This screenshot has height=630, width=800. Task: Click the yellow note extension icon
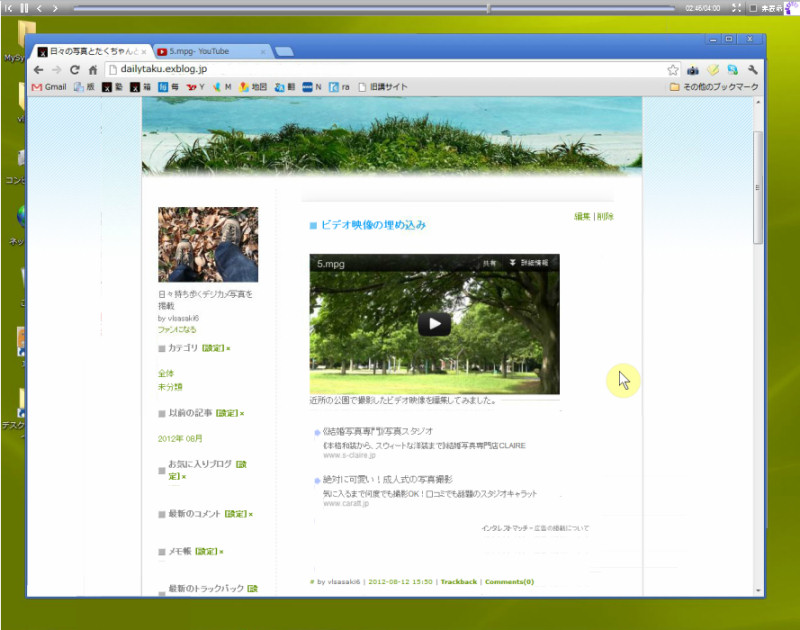point(713,70)
